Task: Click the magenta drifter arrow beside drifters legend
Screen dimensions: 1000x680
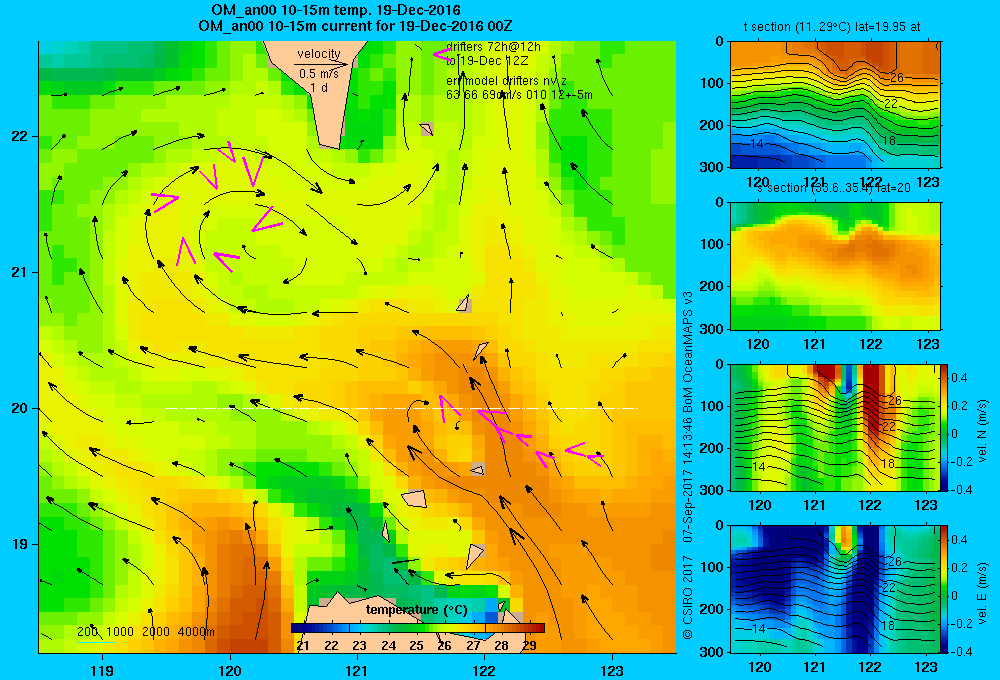Action: pyautogui.click(x=442, y=55)
